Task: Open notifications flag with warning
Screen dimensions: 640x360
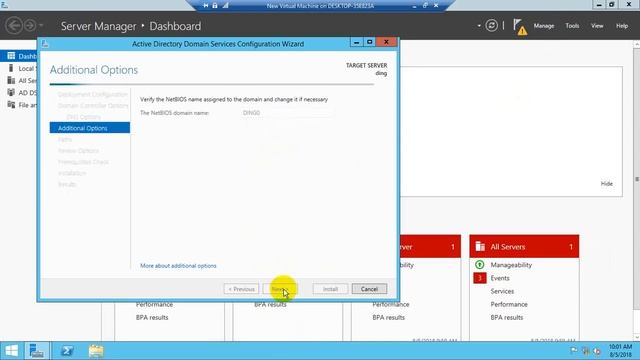Action: 520,27
